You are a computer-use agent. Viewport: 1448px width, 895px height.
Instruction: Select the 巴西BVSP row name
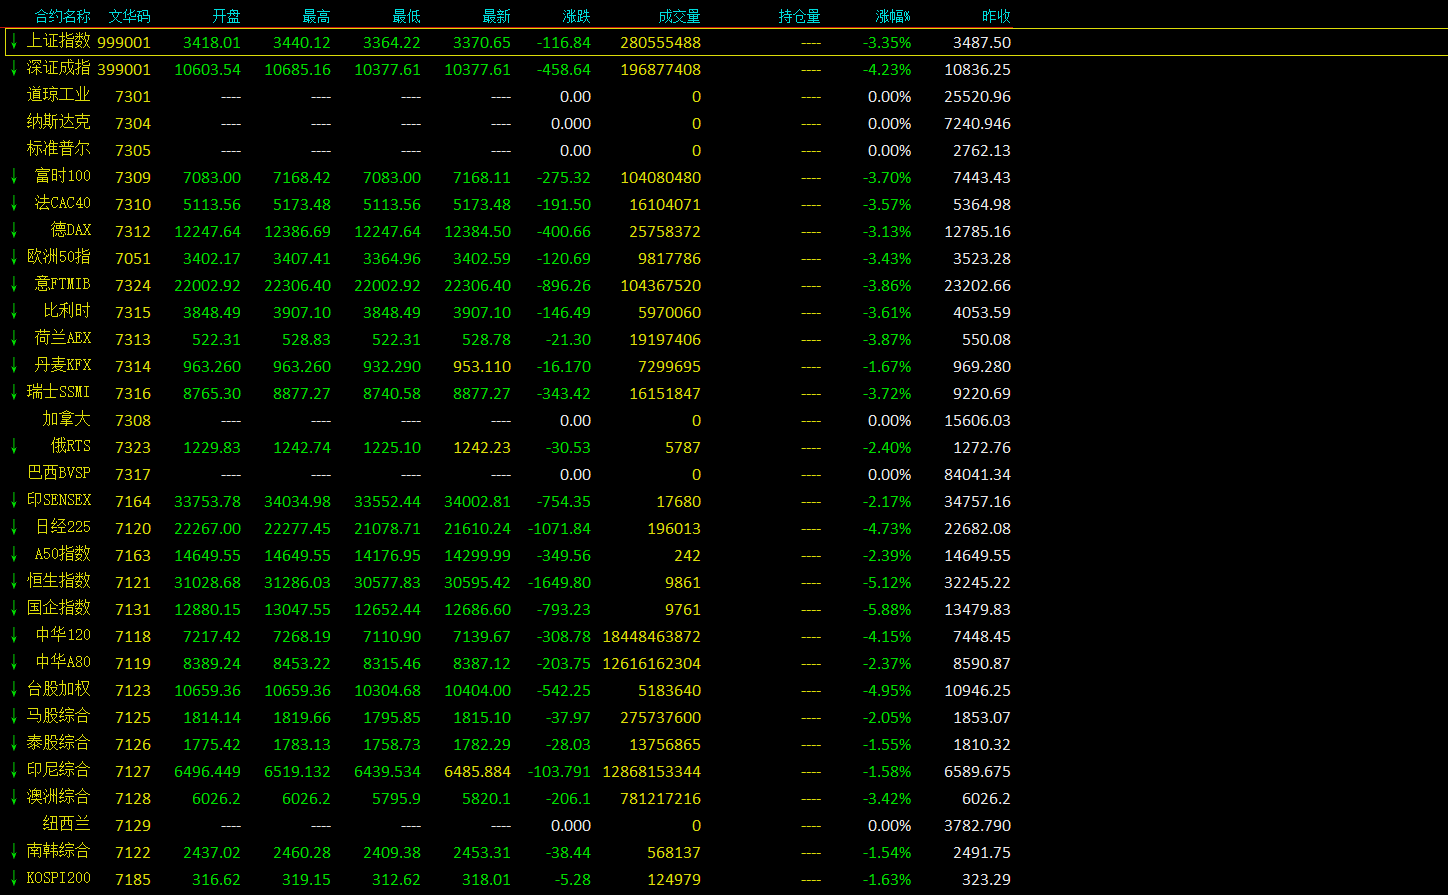point(58,474)
